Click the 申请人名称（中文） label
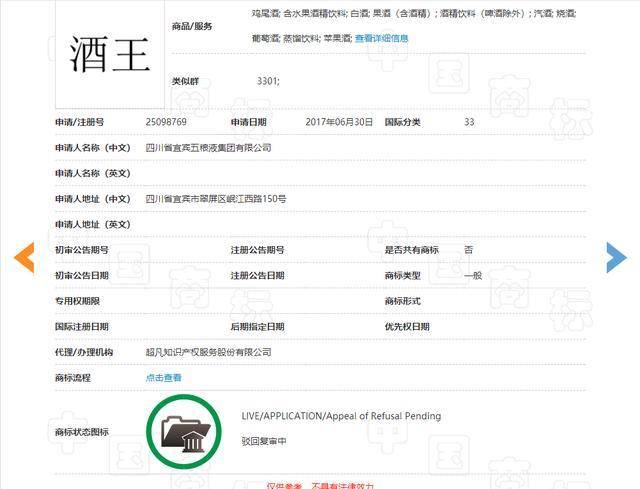 (93, 148)
